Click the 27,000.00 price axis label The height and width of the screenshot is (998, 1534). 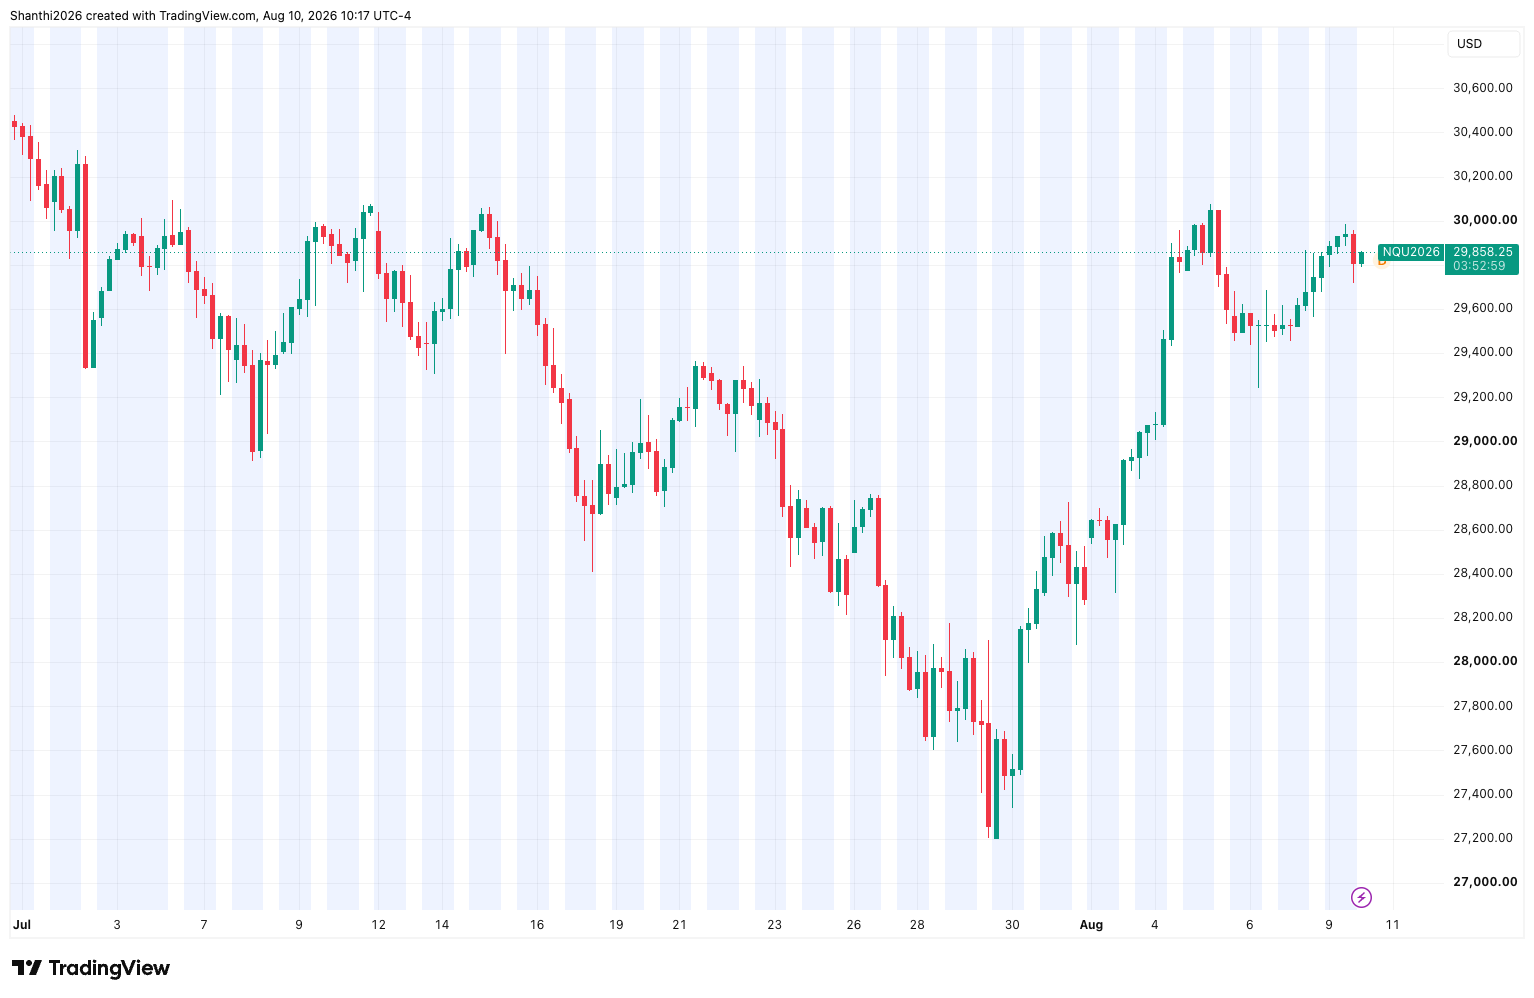pos(1483,882)
